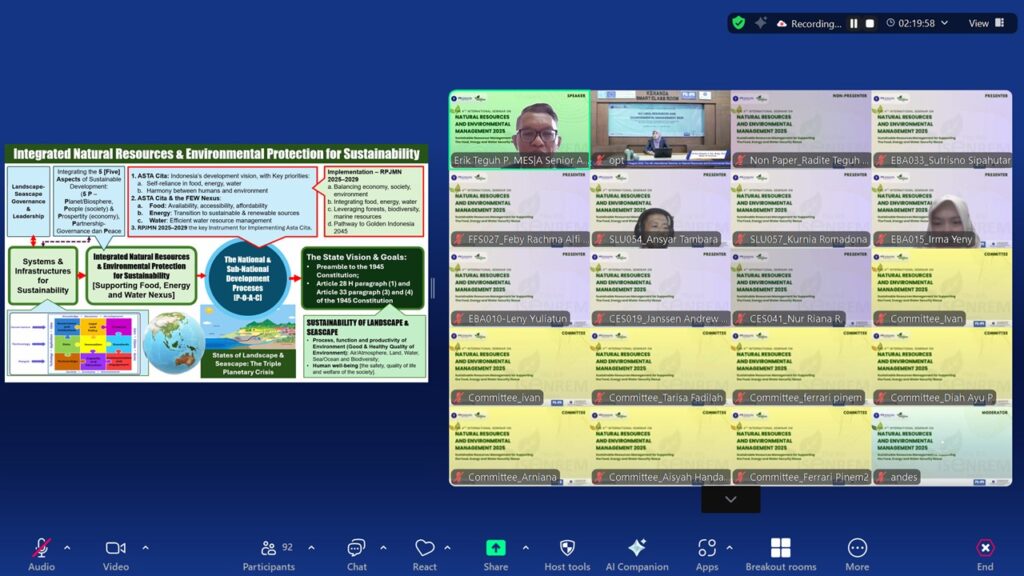This screenshot has height=576, width=1024.
Task: Open the More options menu
Action: (857, 548)
